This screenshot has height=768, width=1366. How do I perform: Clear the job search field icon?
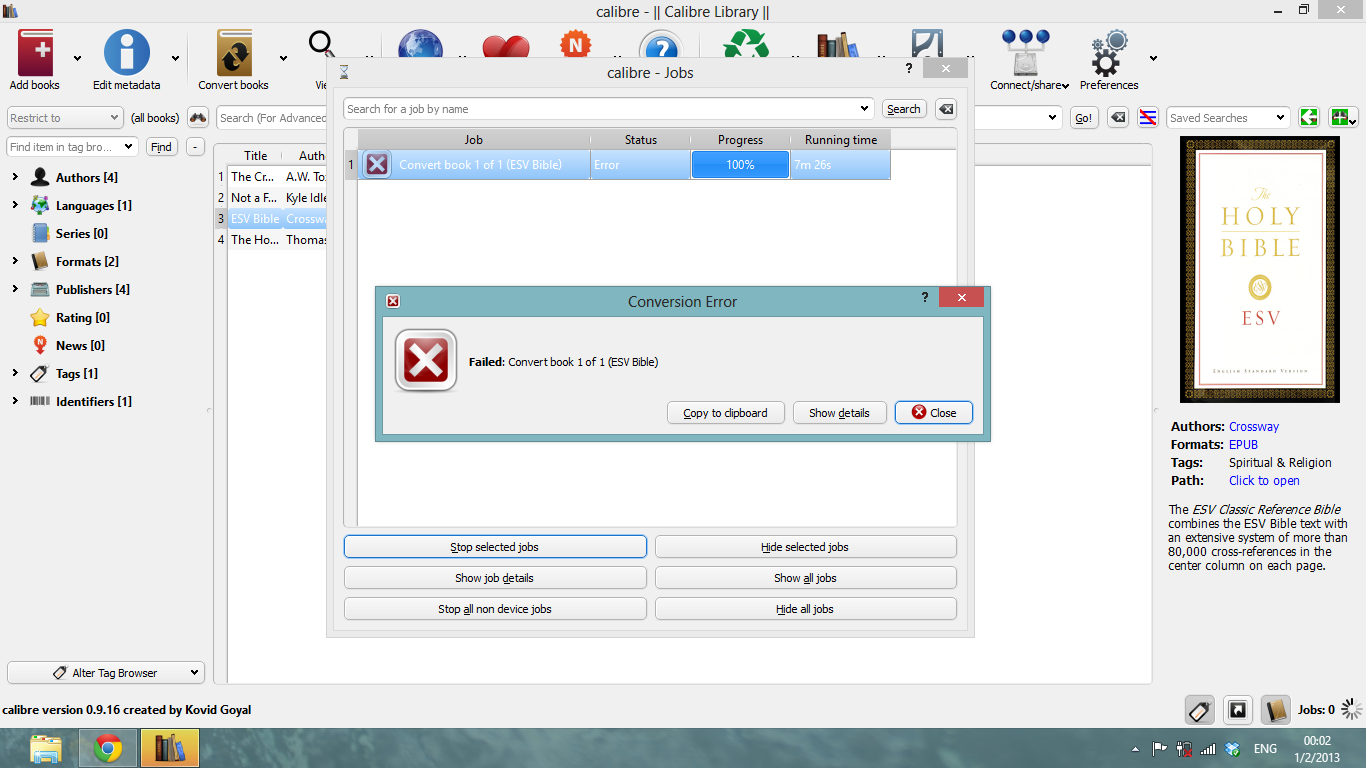[946, 109]
